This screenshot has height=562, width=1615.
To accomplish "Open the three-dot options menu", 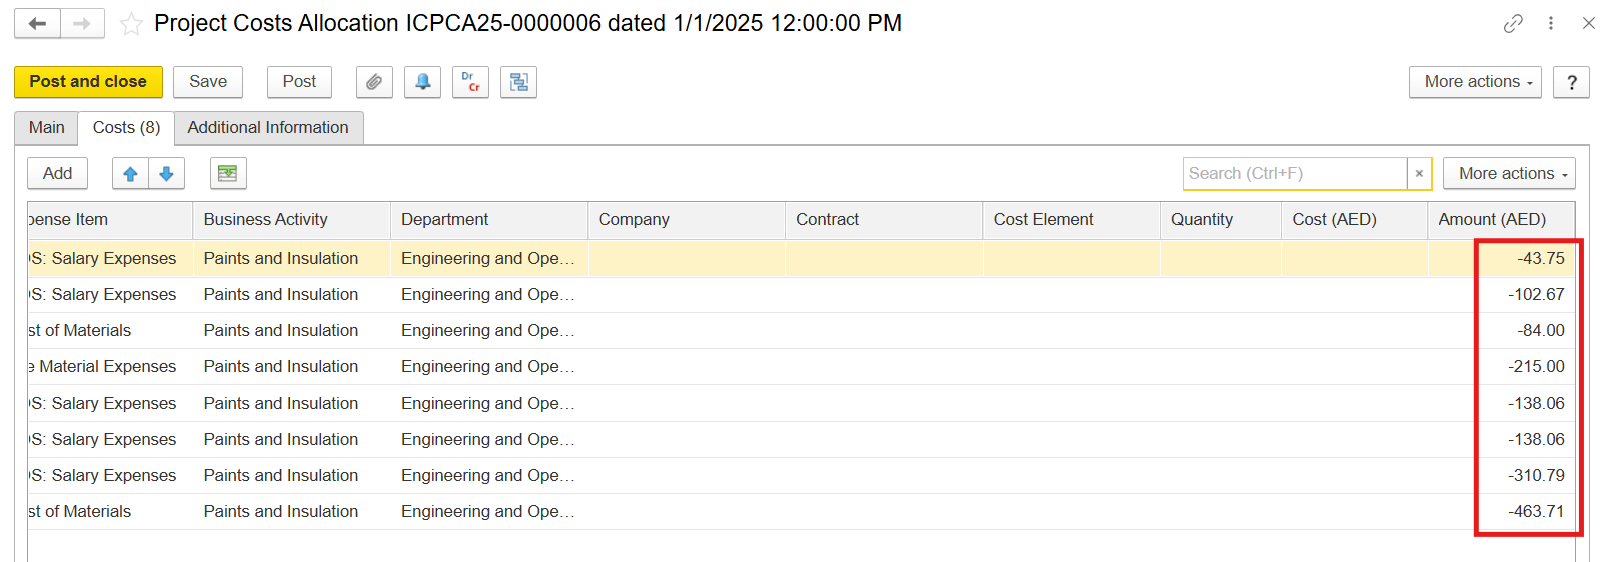I will click(x=1551, y=23).
